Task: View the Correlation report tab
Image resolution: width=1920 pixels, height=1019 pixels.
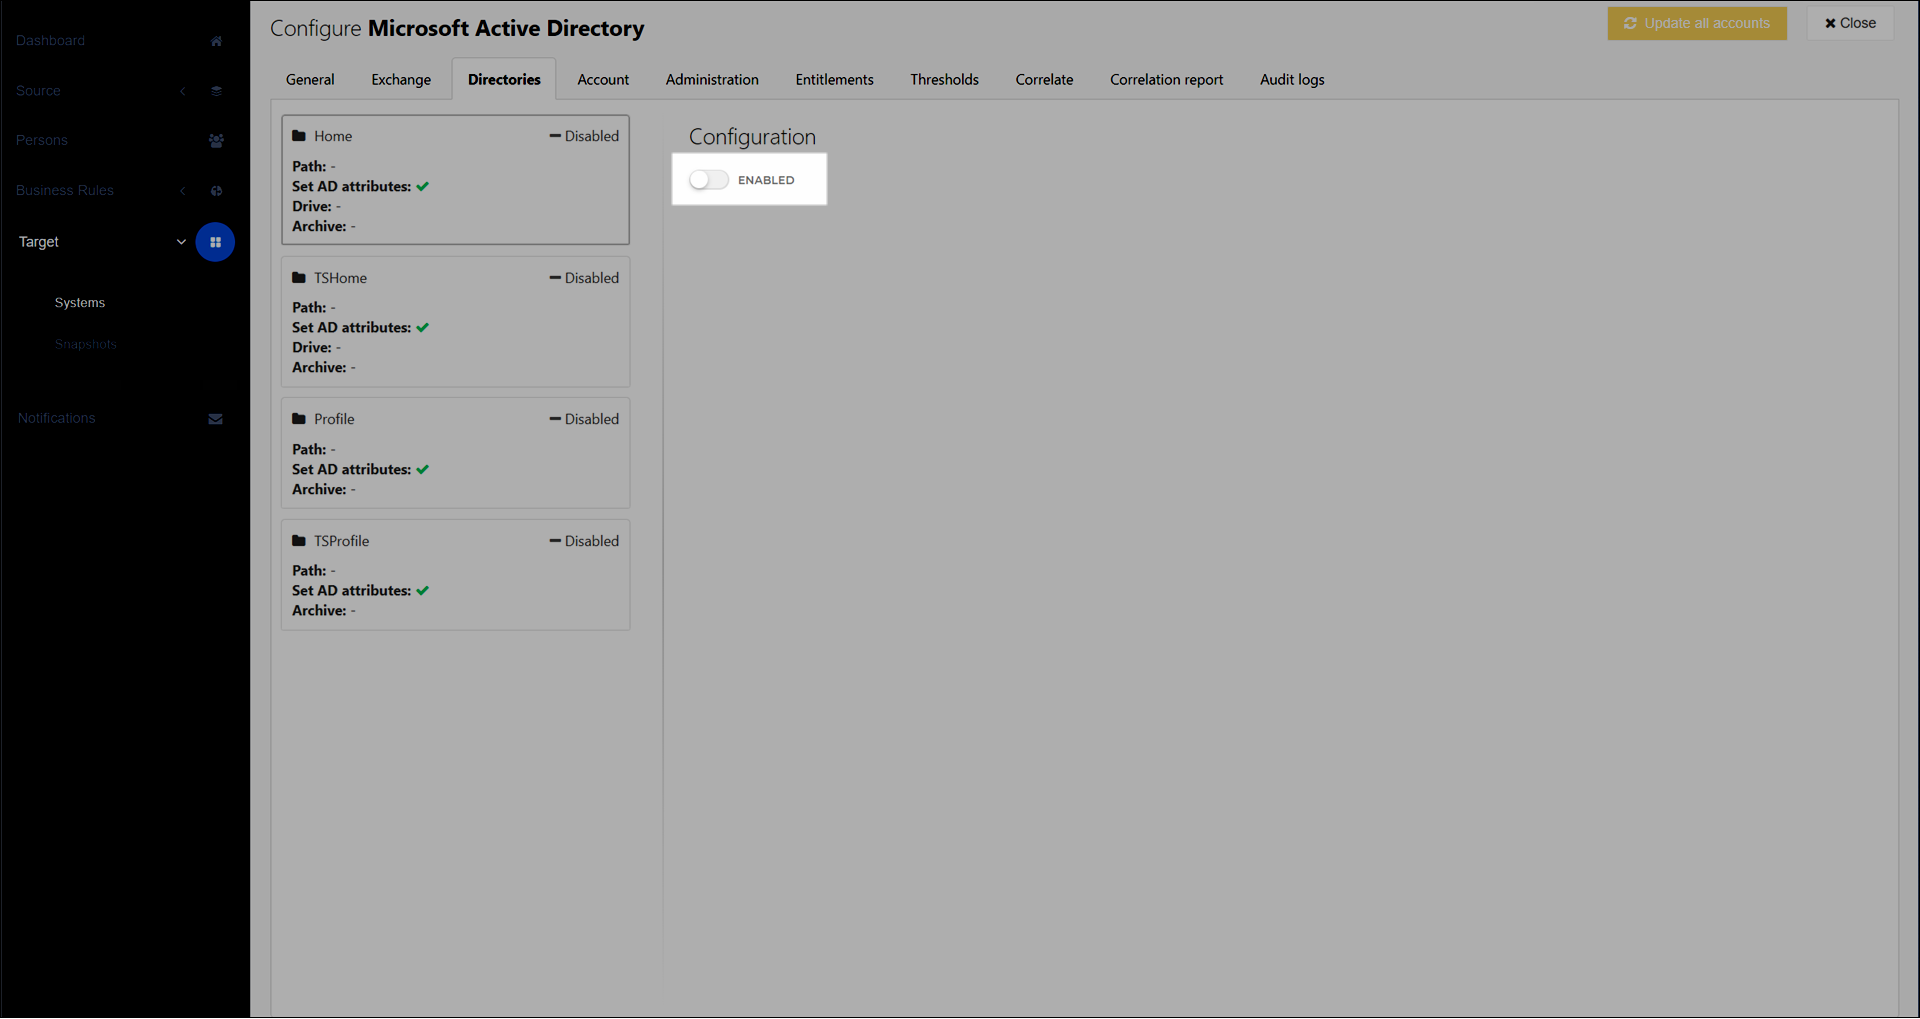Action: point(1166,80)
